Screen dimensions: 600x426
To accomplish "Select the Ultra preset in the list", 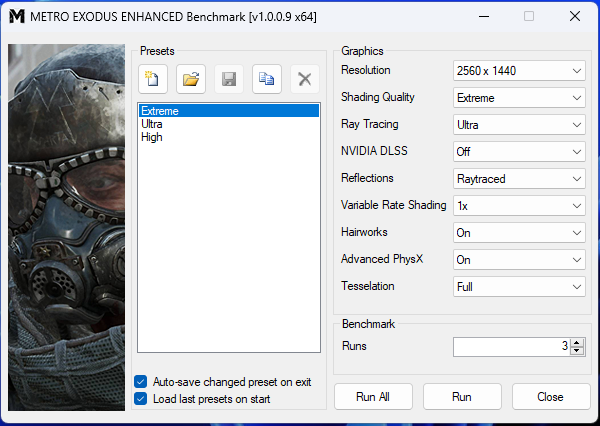I will pyautogui.click(x=229, y=124).
